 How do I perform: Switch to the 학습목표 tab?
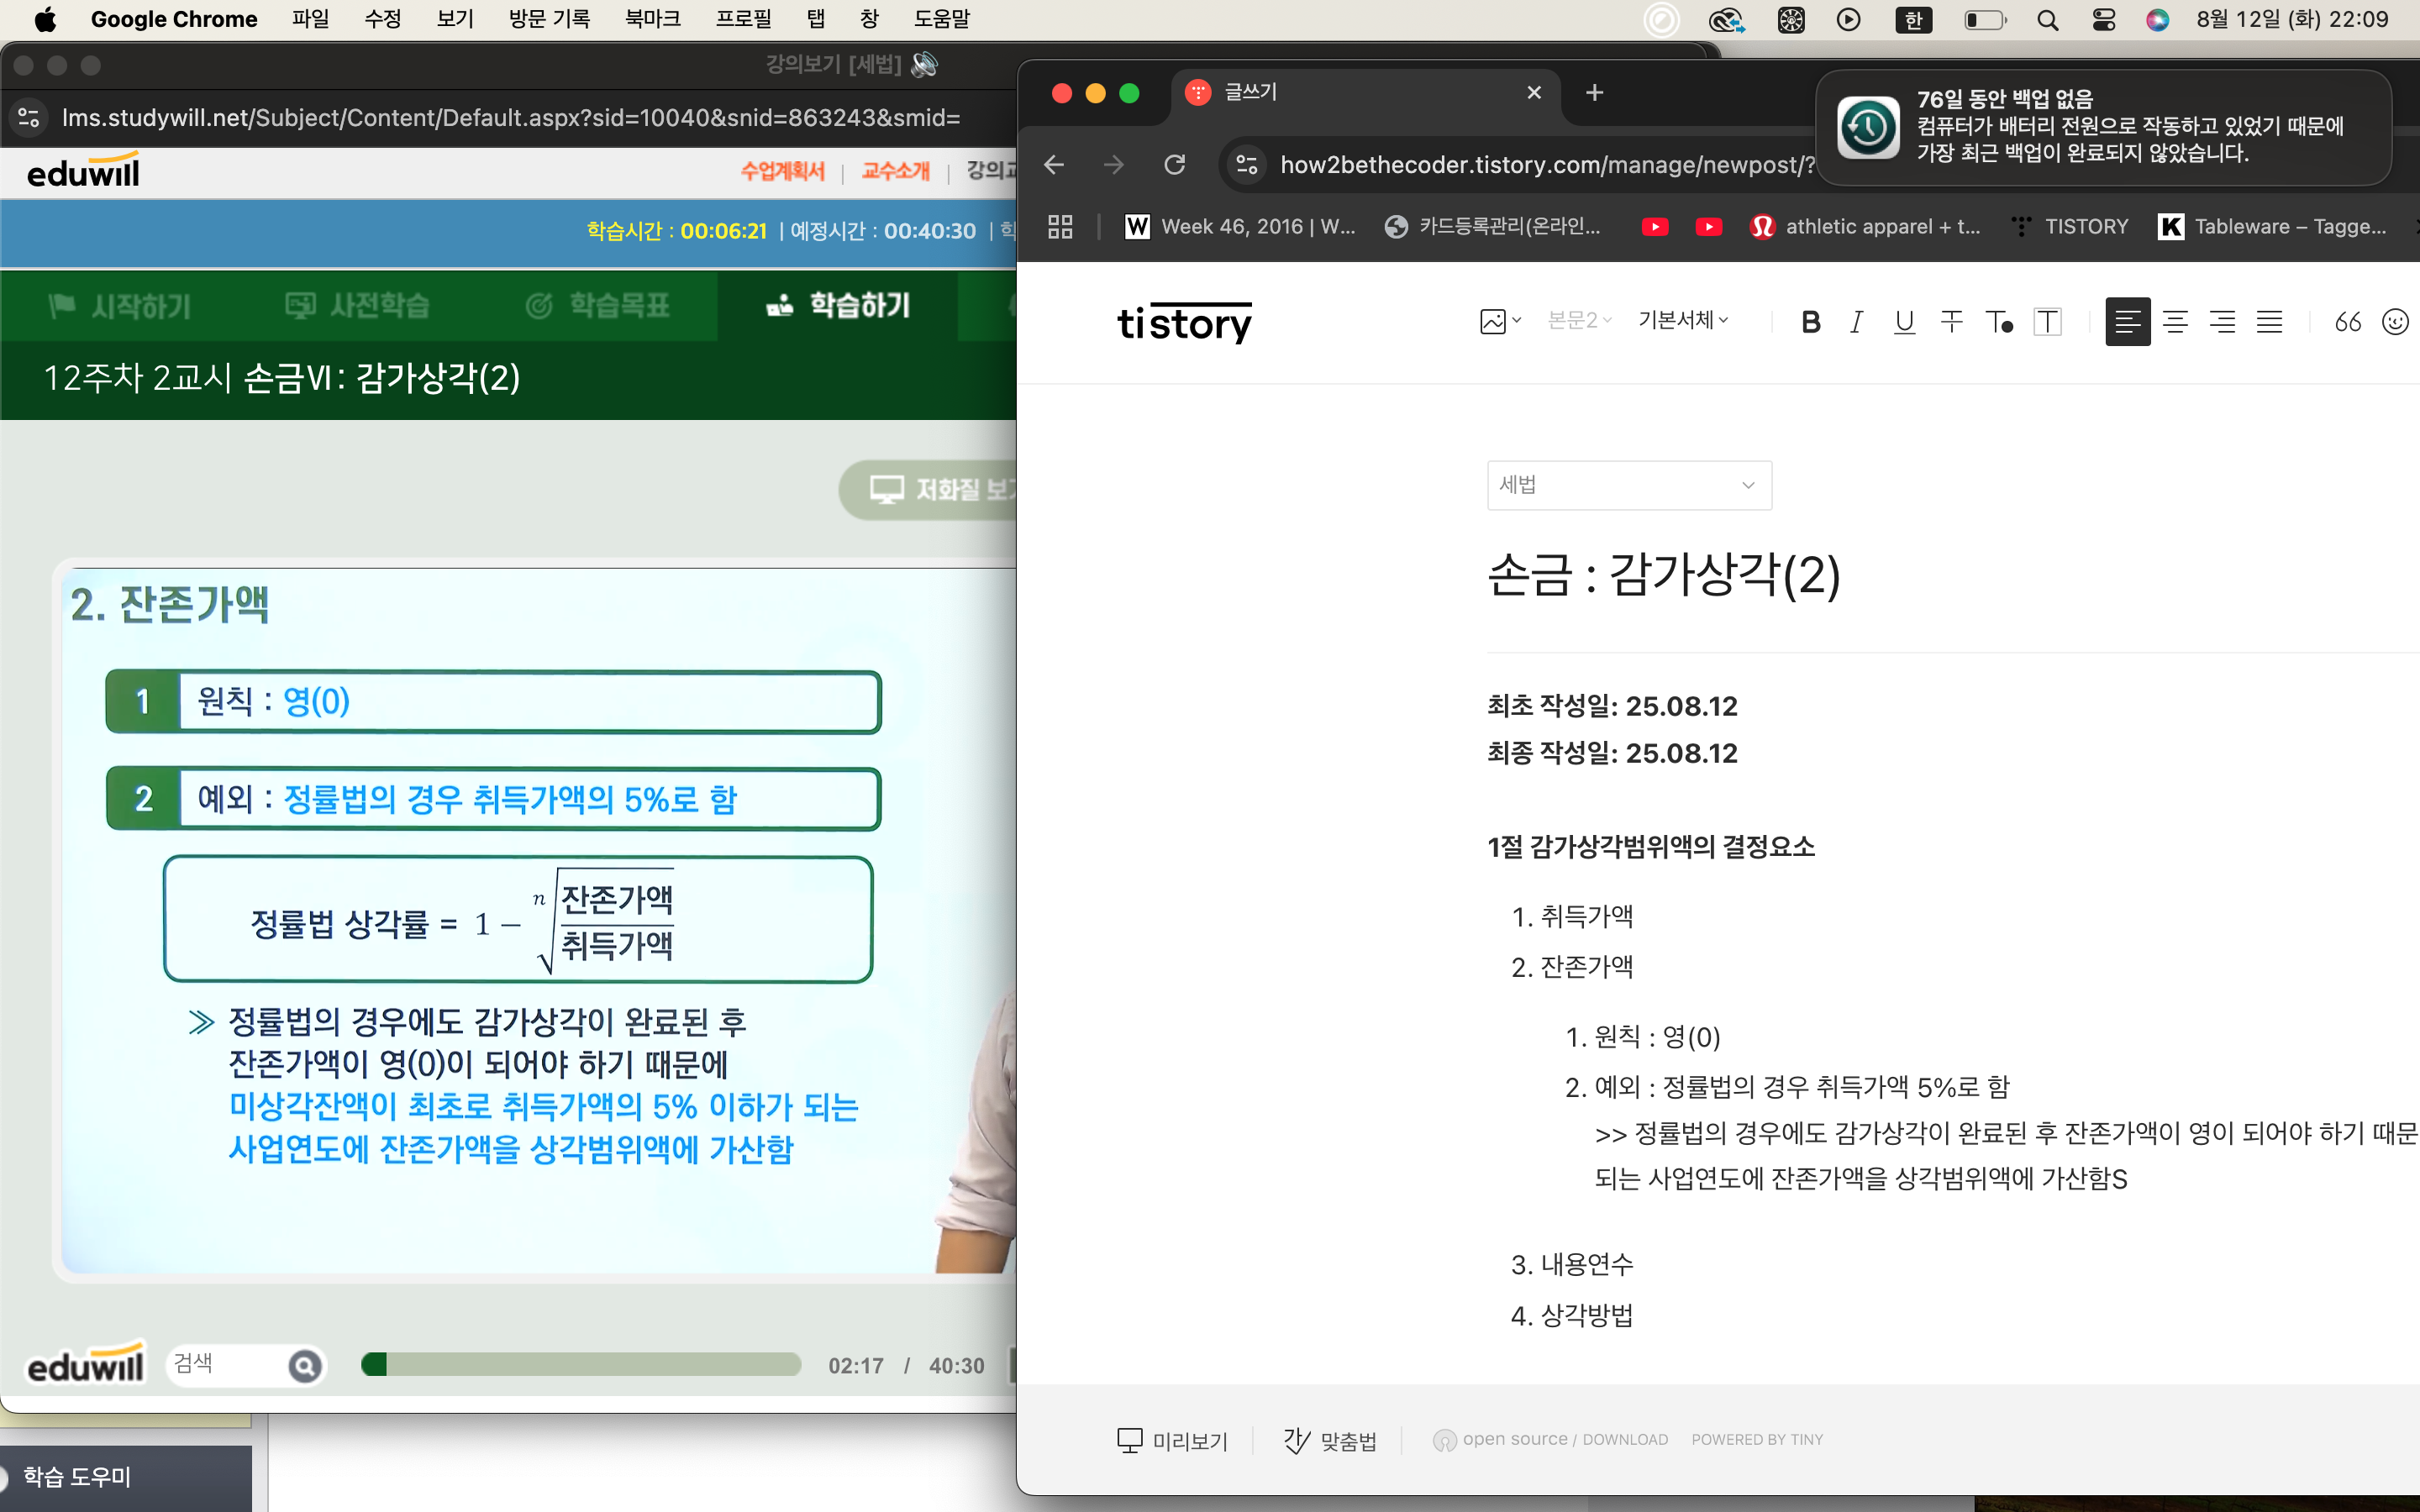point(598,305)
